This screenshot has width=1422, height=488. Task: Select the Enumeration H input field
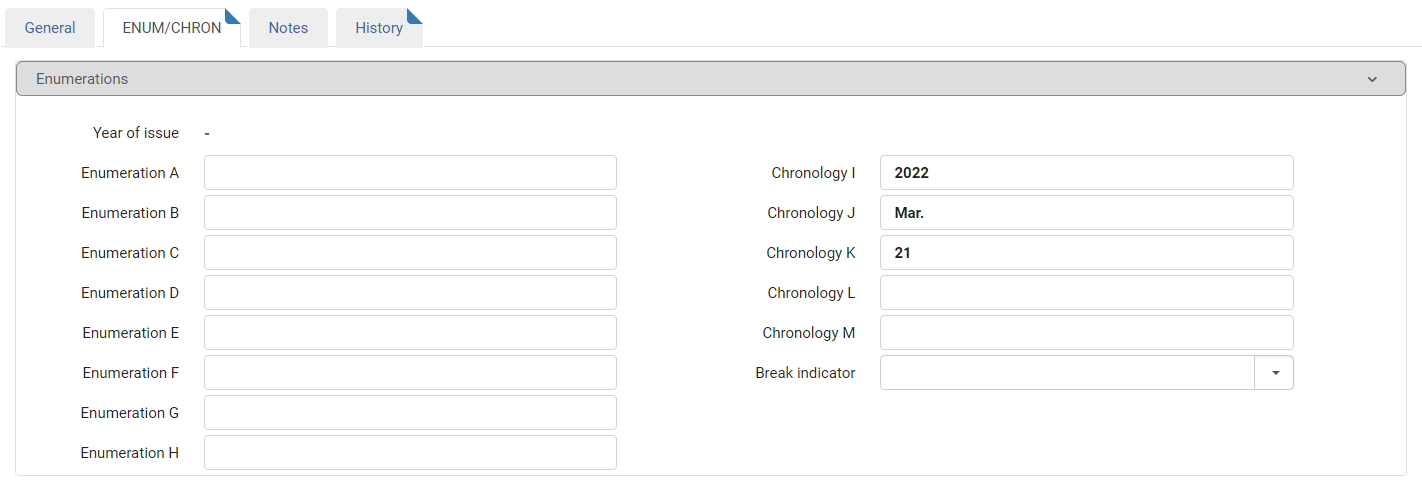coord(410,453)
